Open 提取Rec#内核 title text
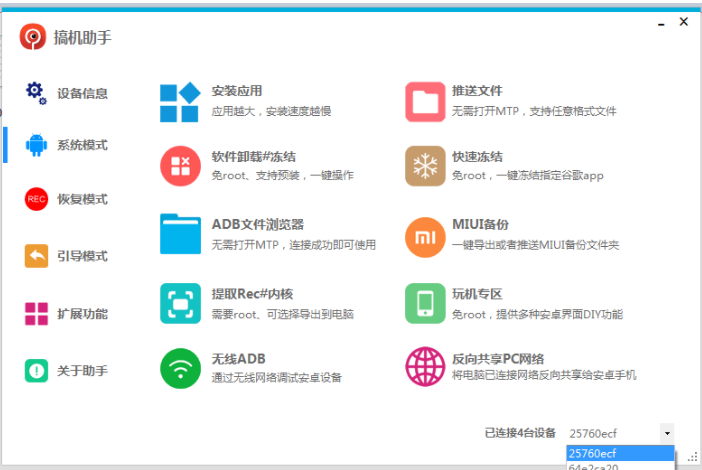 pos(253,294)
